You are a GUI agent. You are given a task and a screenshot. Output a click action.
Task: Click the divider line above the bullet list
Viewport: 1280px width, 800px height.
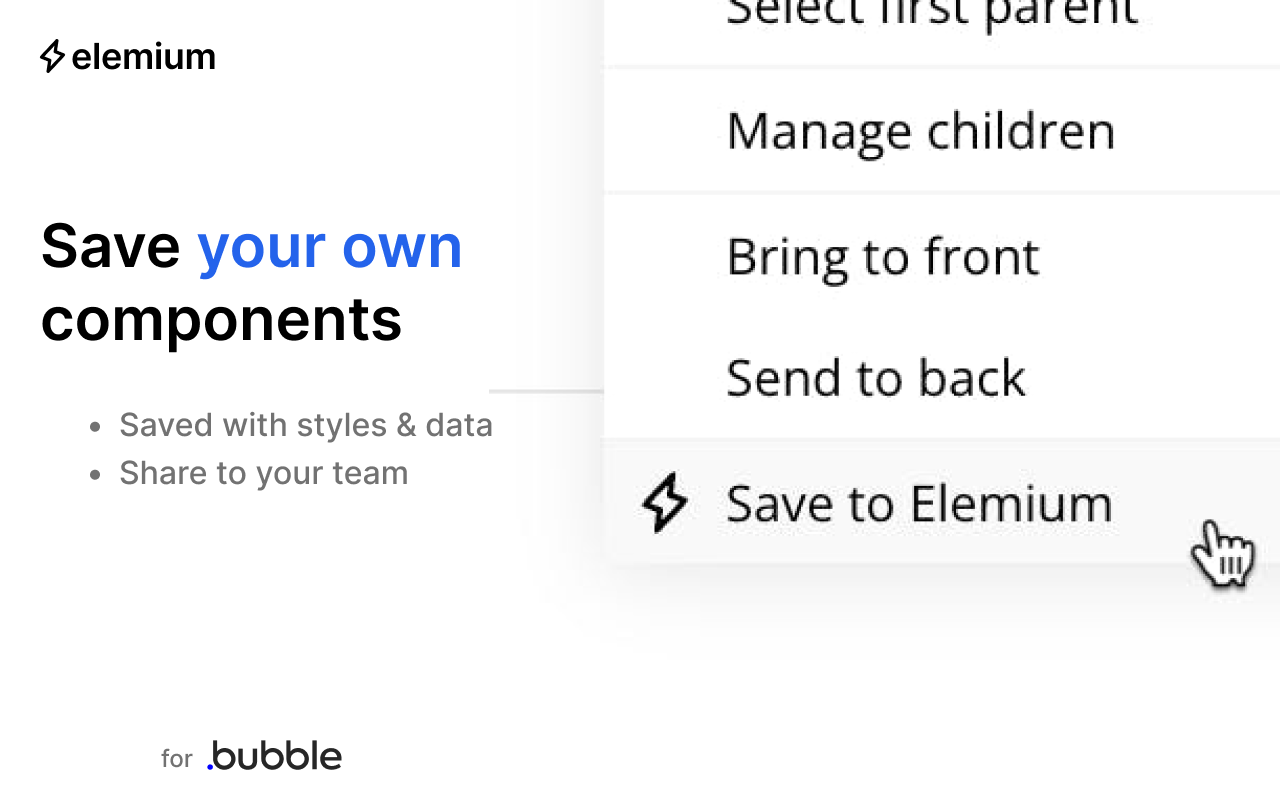click(545, 390)
